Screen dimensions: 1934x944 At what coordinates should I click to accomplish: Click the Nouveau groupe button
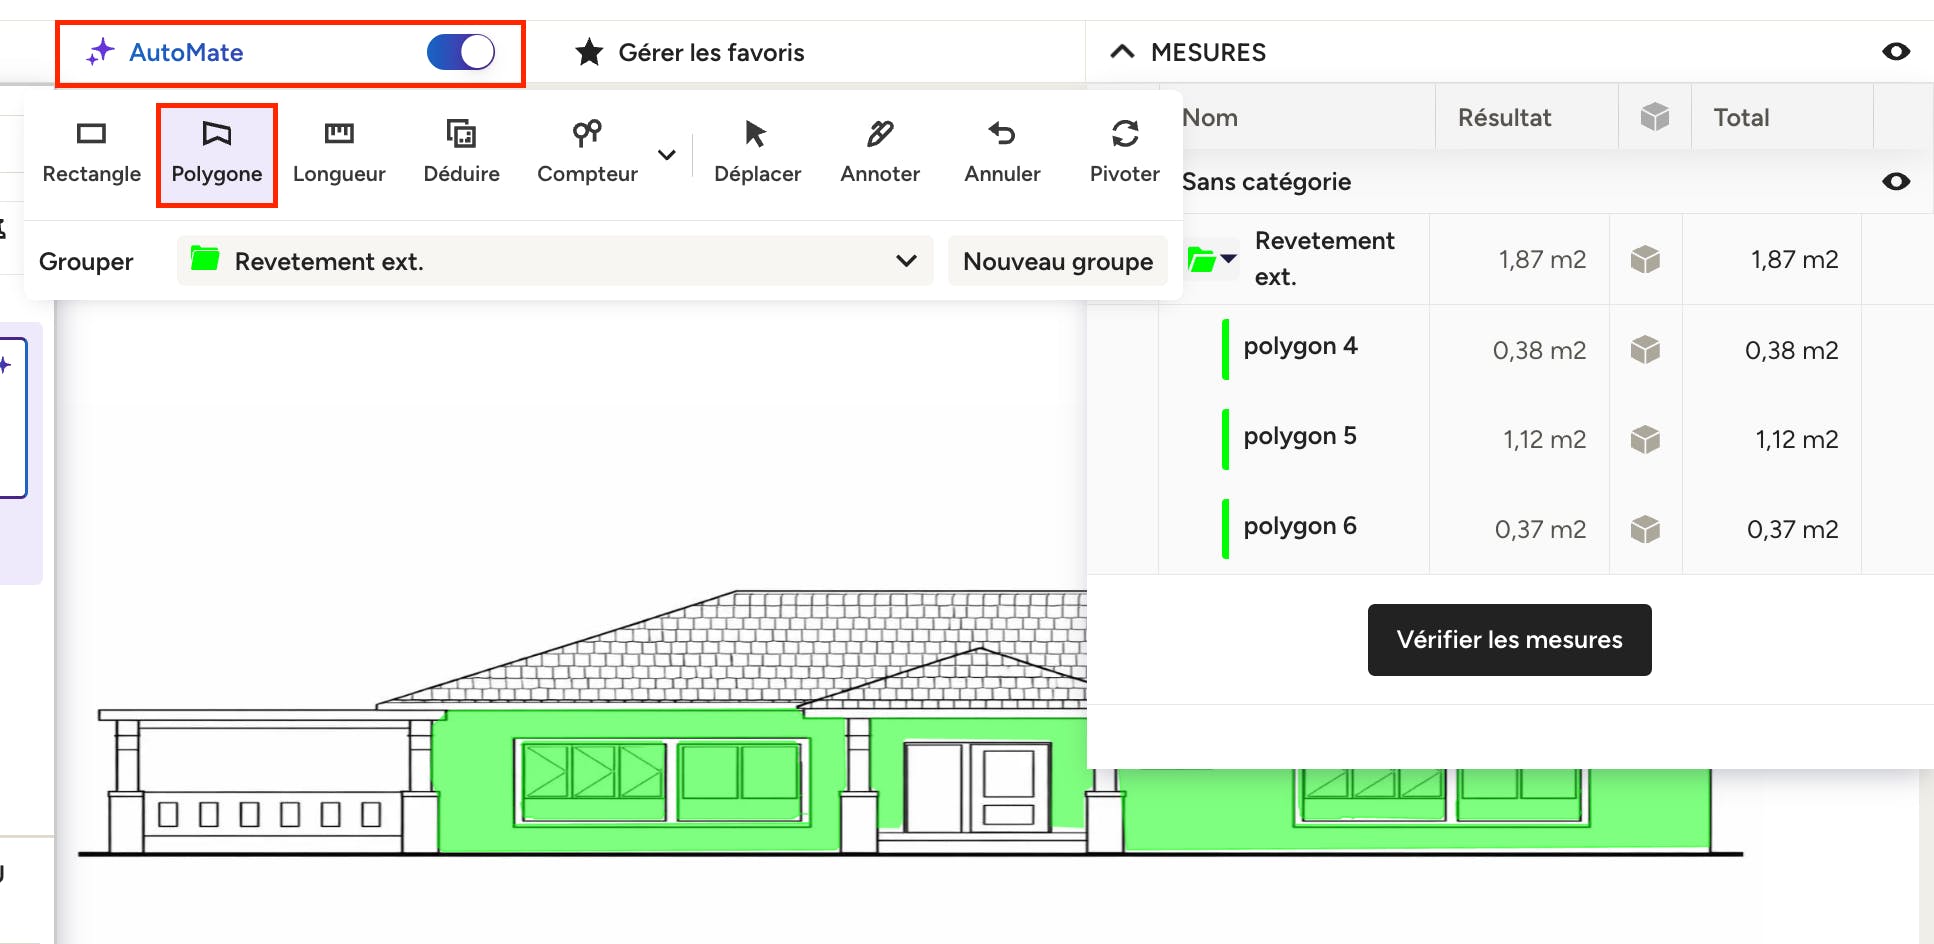1057,261
